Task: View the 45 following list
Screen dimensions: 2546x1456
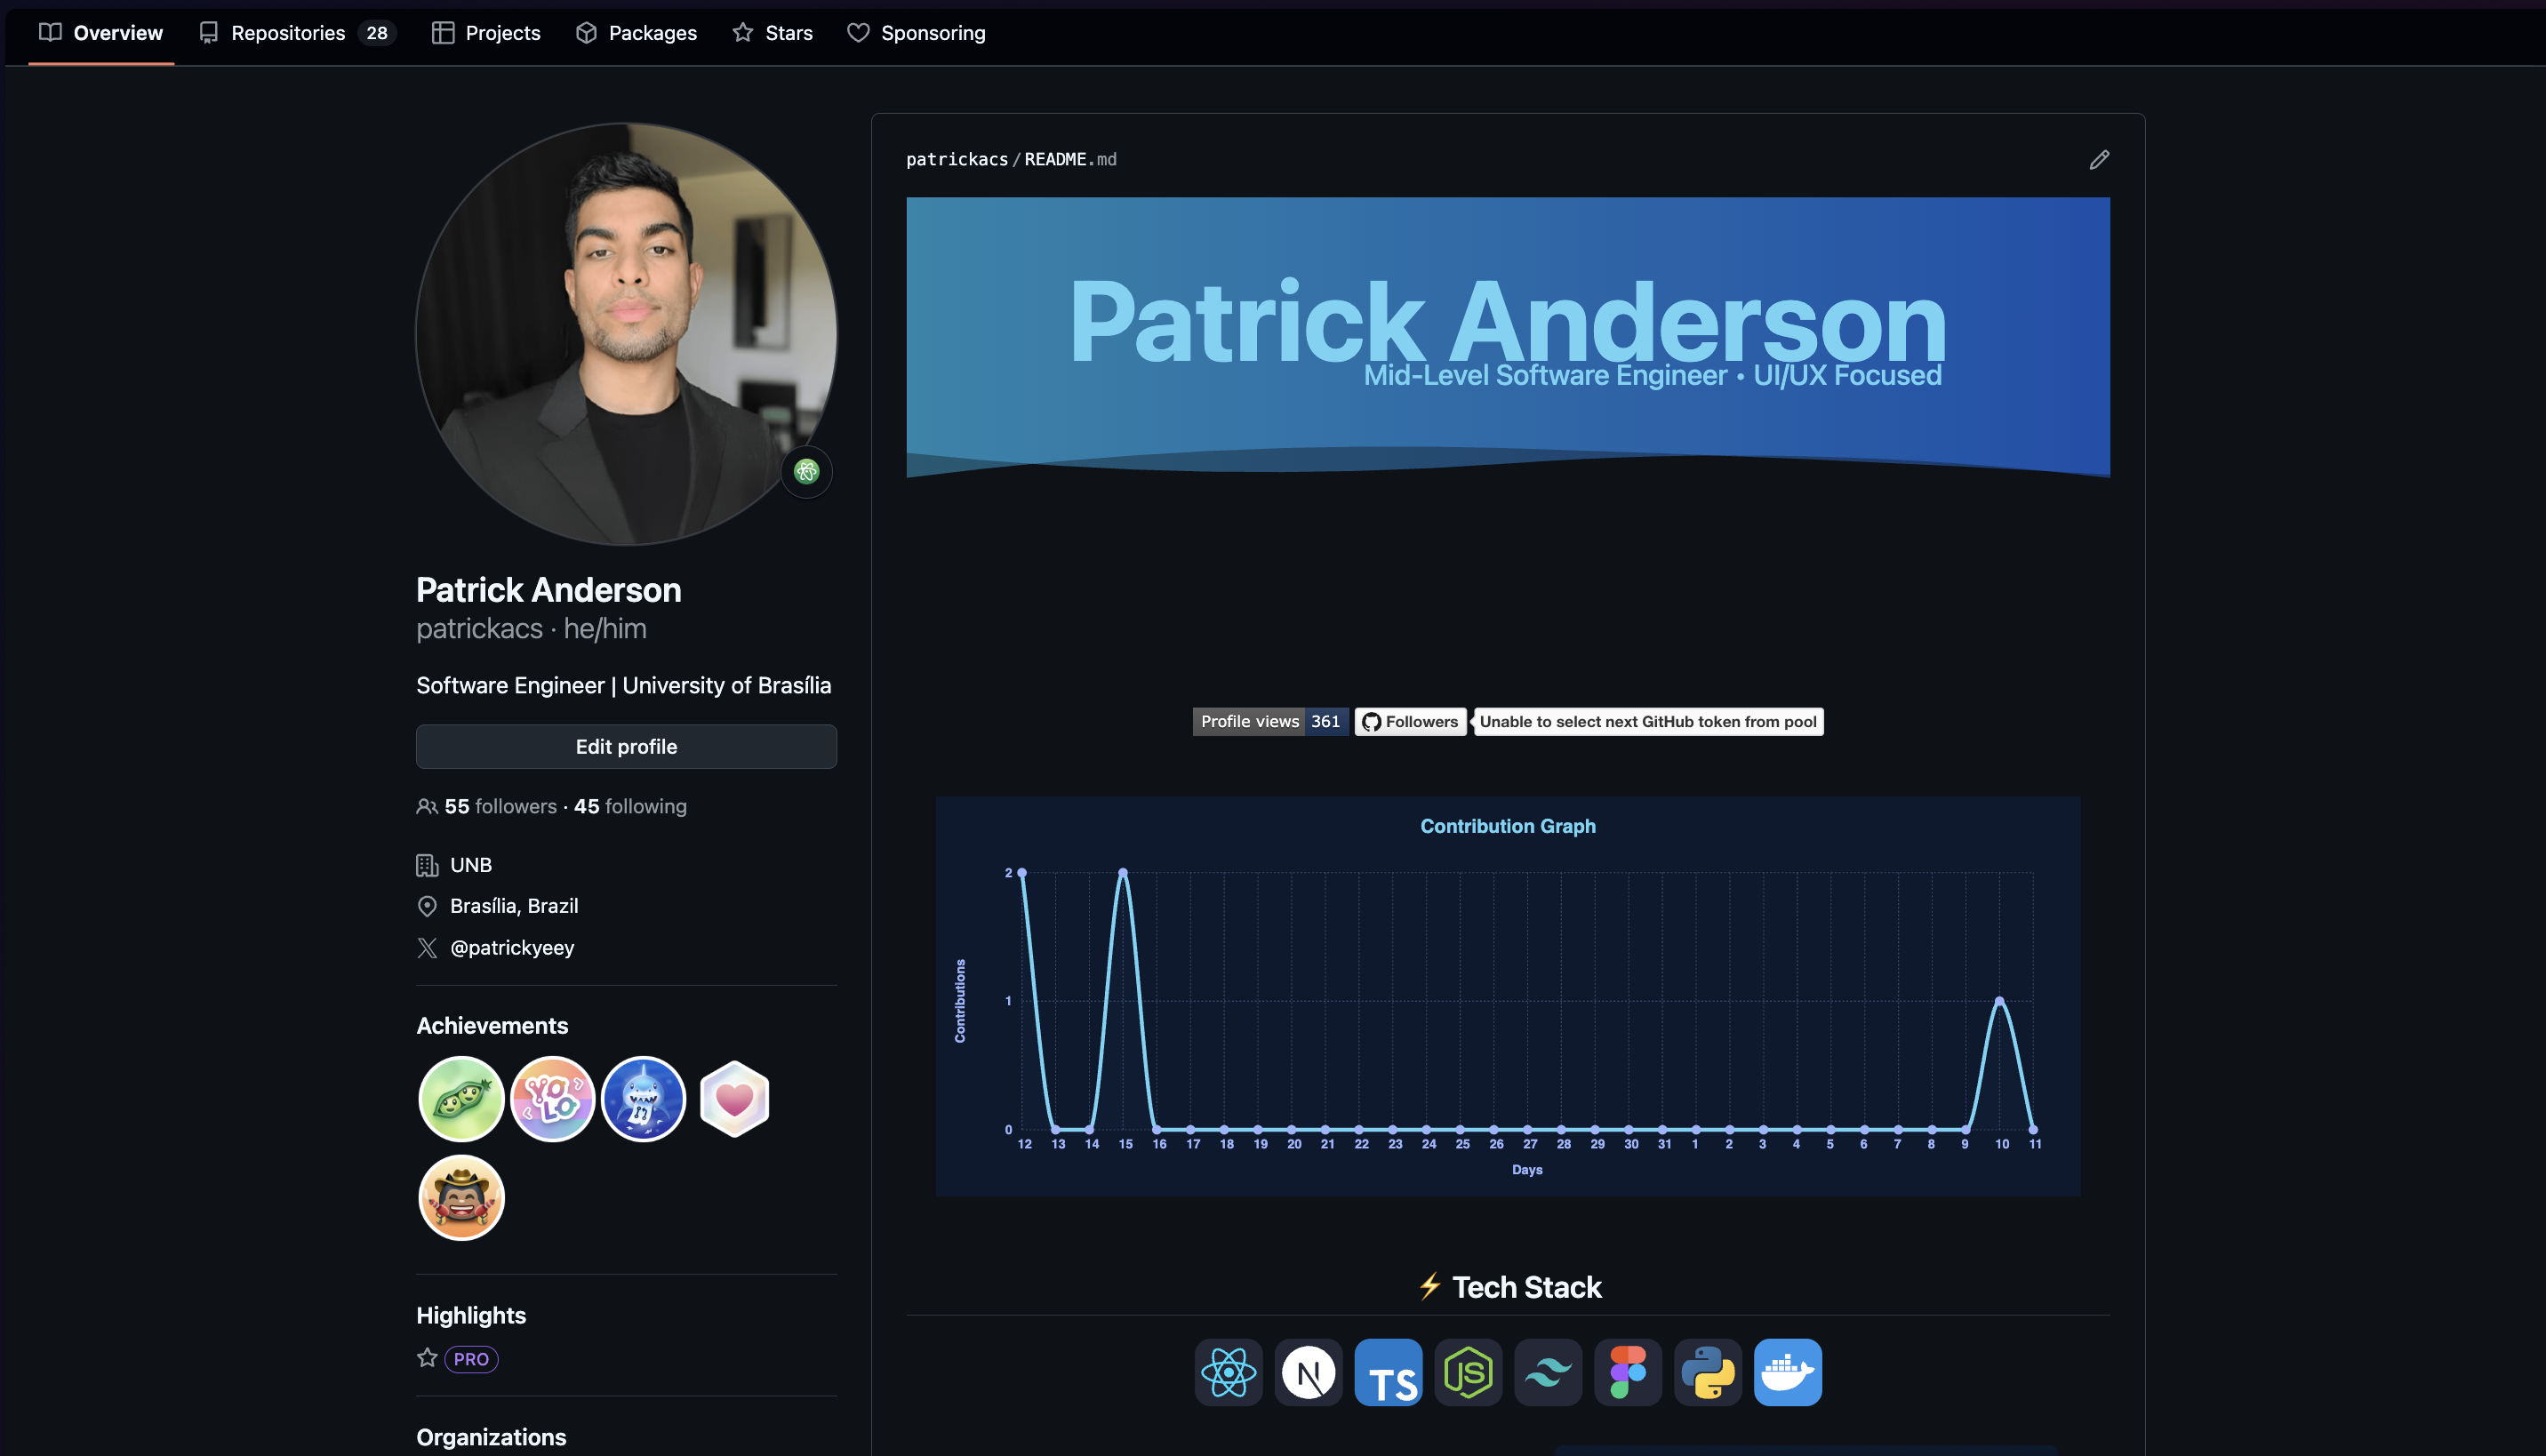Action: [630, 806]
